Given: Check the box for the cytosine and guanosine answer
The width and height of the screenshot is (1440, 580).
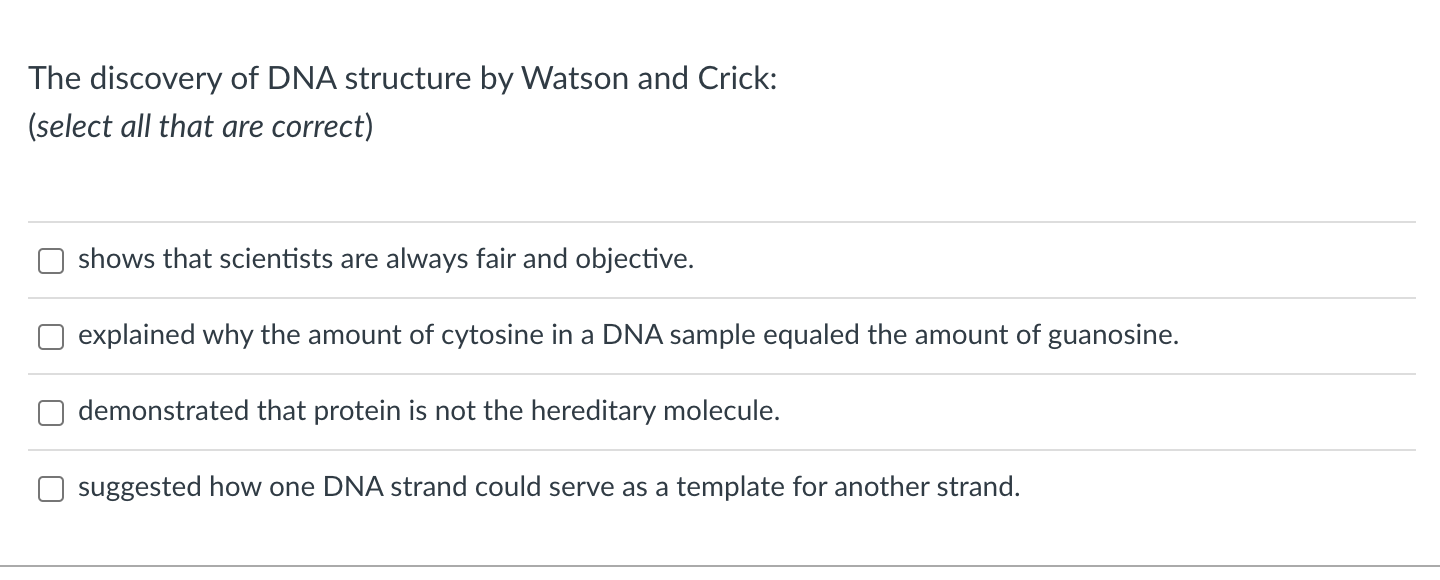Looking at the screenshot, I should pyautogui.click(x=51, y=336).
